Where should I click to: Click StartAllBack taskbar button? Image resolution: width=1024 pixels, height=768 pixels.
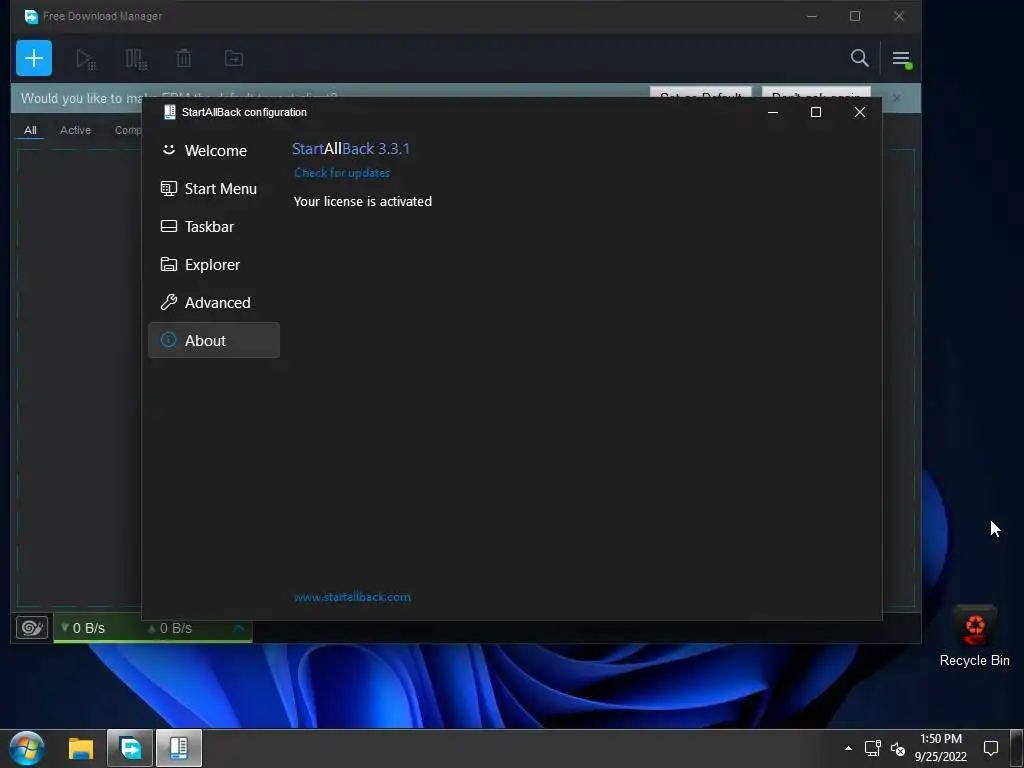(179, 748)
